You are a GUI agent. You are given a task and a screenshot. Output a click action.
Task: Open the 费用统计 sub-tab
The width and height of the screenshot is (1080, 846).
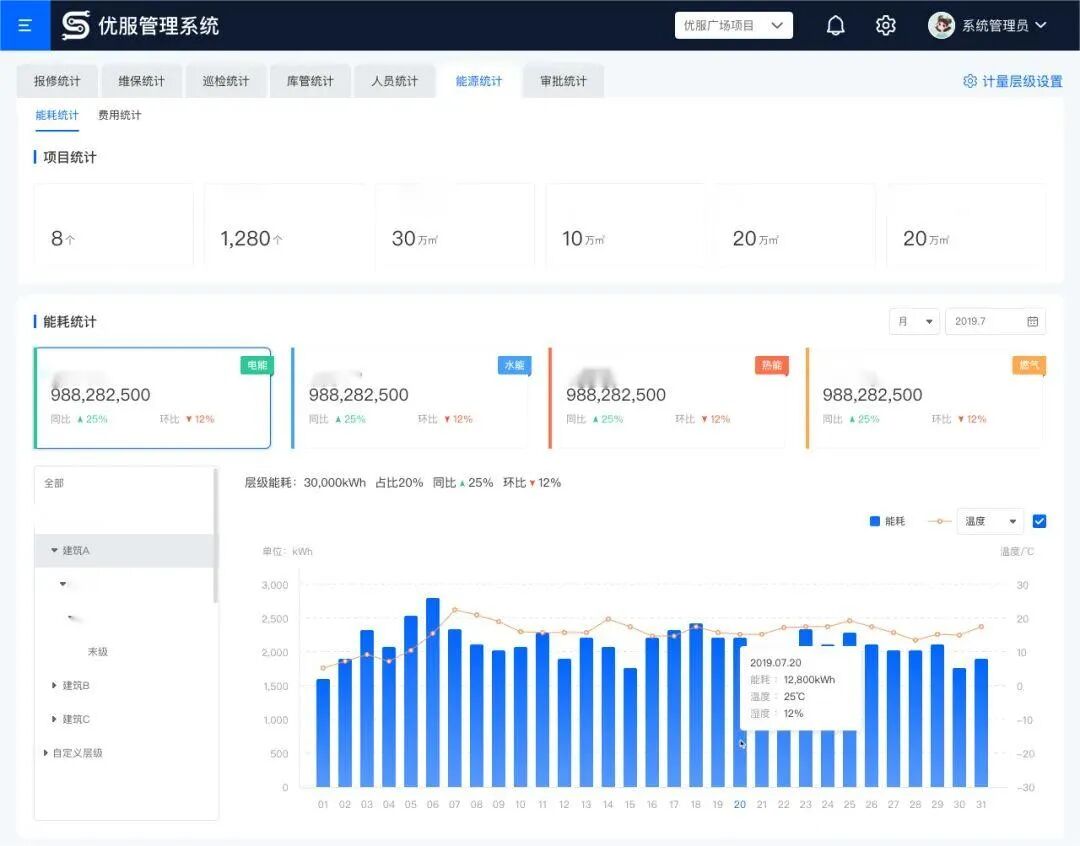[119, 115]
